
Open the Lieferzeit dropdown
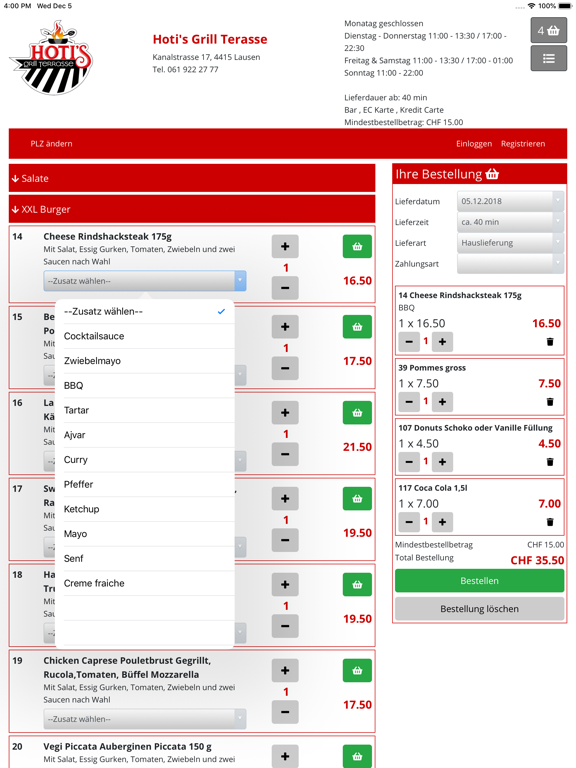(x=510, y=222)
